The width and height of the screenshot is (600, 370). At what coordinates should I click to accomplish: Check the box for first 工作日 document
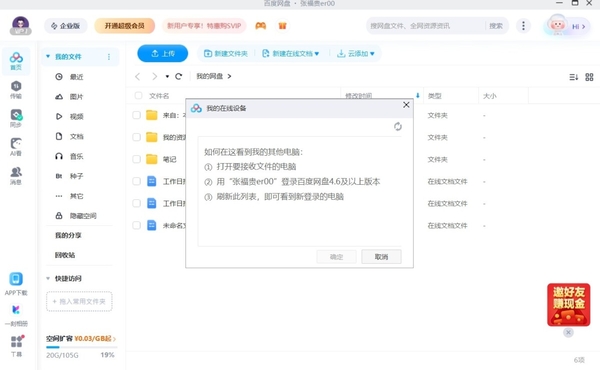[136, 181]
